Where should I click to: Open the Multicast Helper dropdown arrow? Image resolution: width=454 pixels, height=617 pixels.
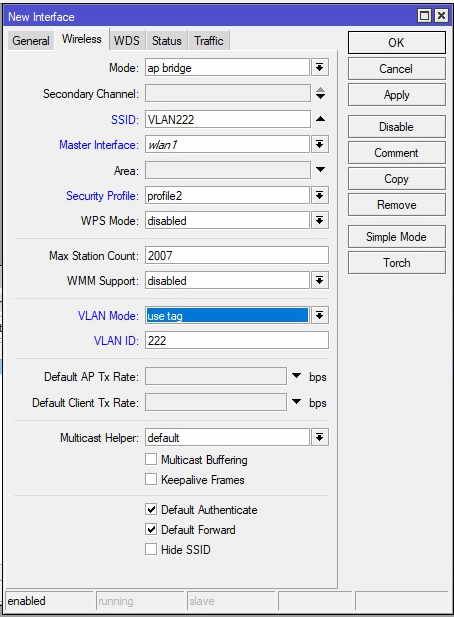pos(319,437)
